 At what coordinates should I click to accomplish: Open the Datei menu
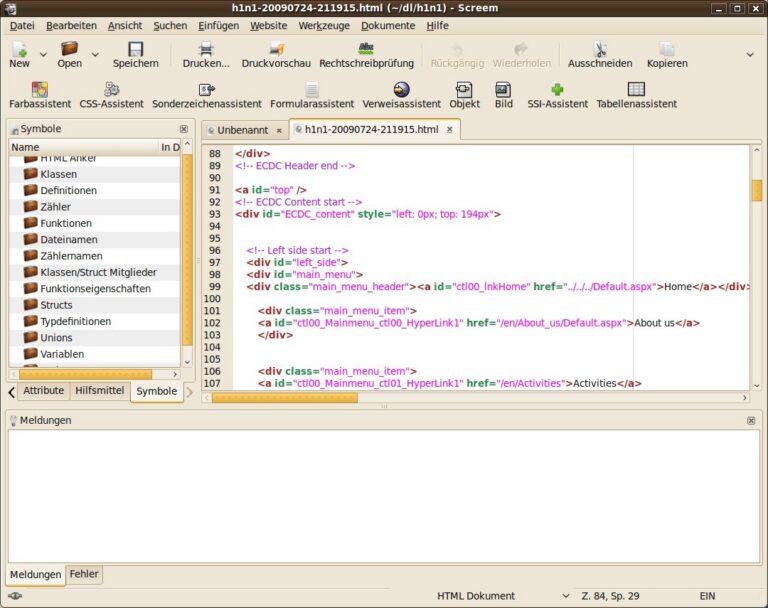22,25
